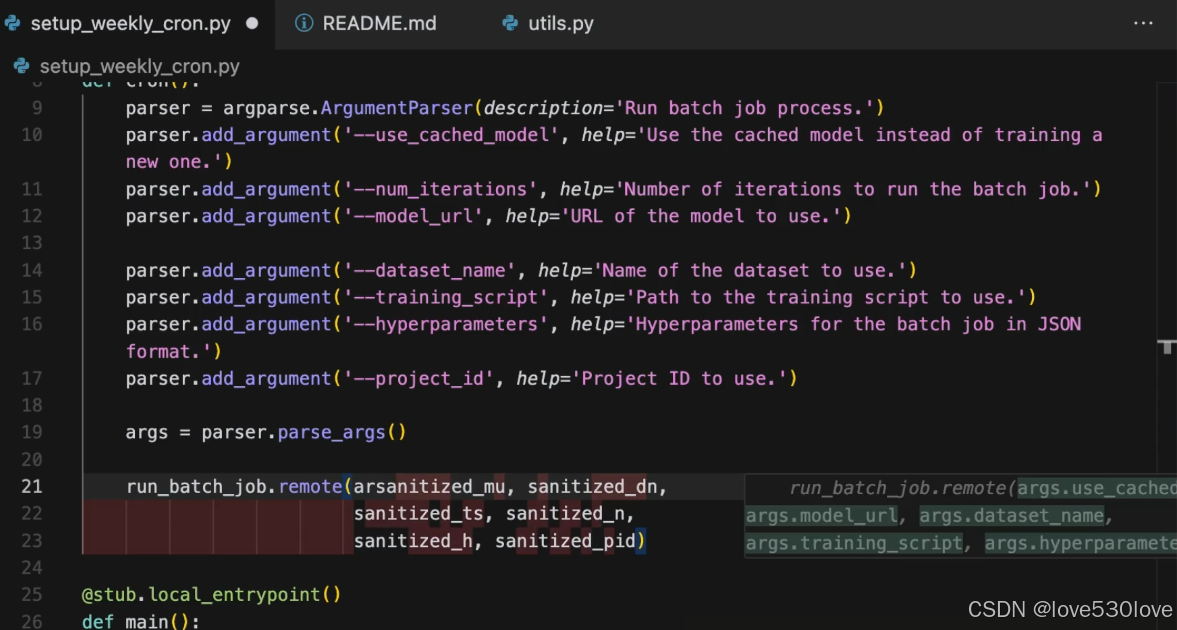The image size is (1177, 630).
Task: Open the utils.py tab
Action: (x=548, y=23)
